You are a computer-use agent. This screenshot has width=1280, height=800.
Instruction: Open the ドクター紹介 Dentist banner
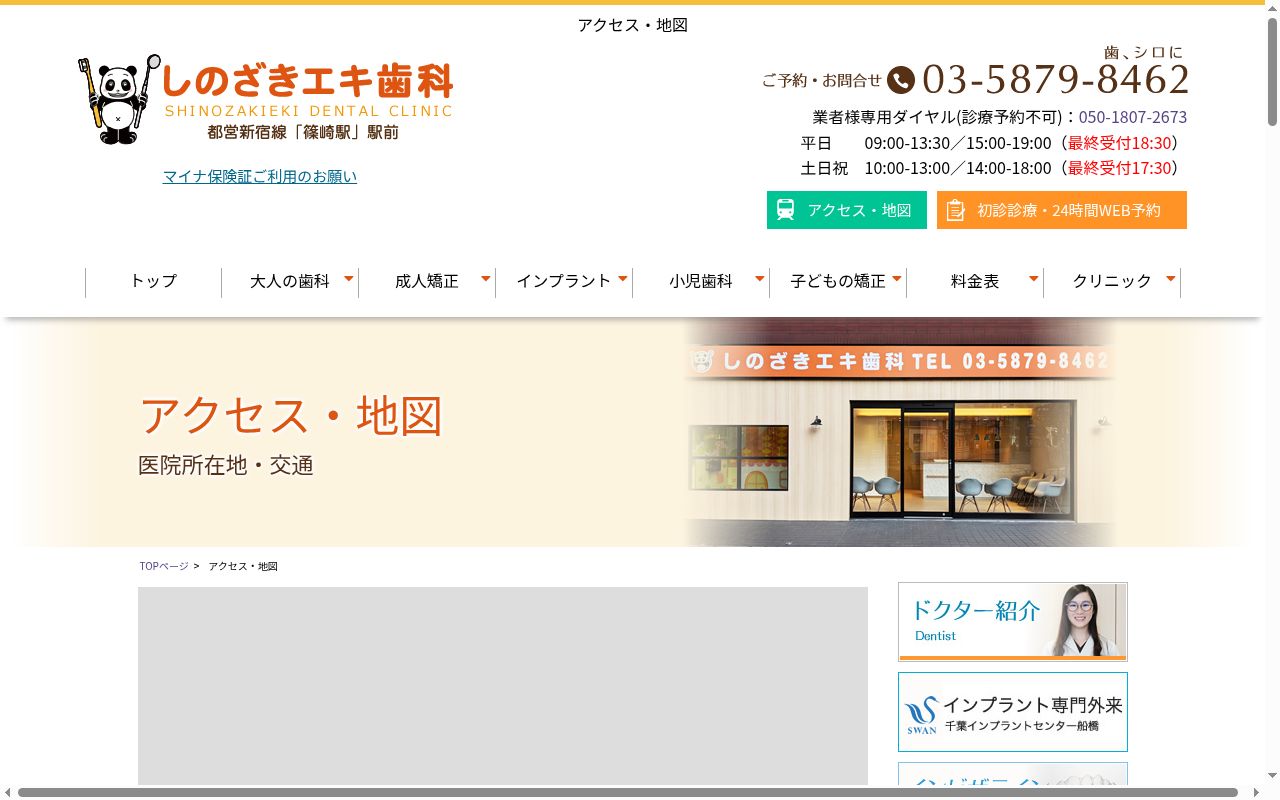(x=1013, y=622)
